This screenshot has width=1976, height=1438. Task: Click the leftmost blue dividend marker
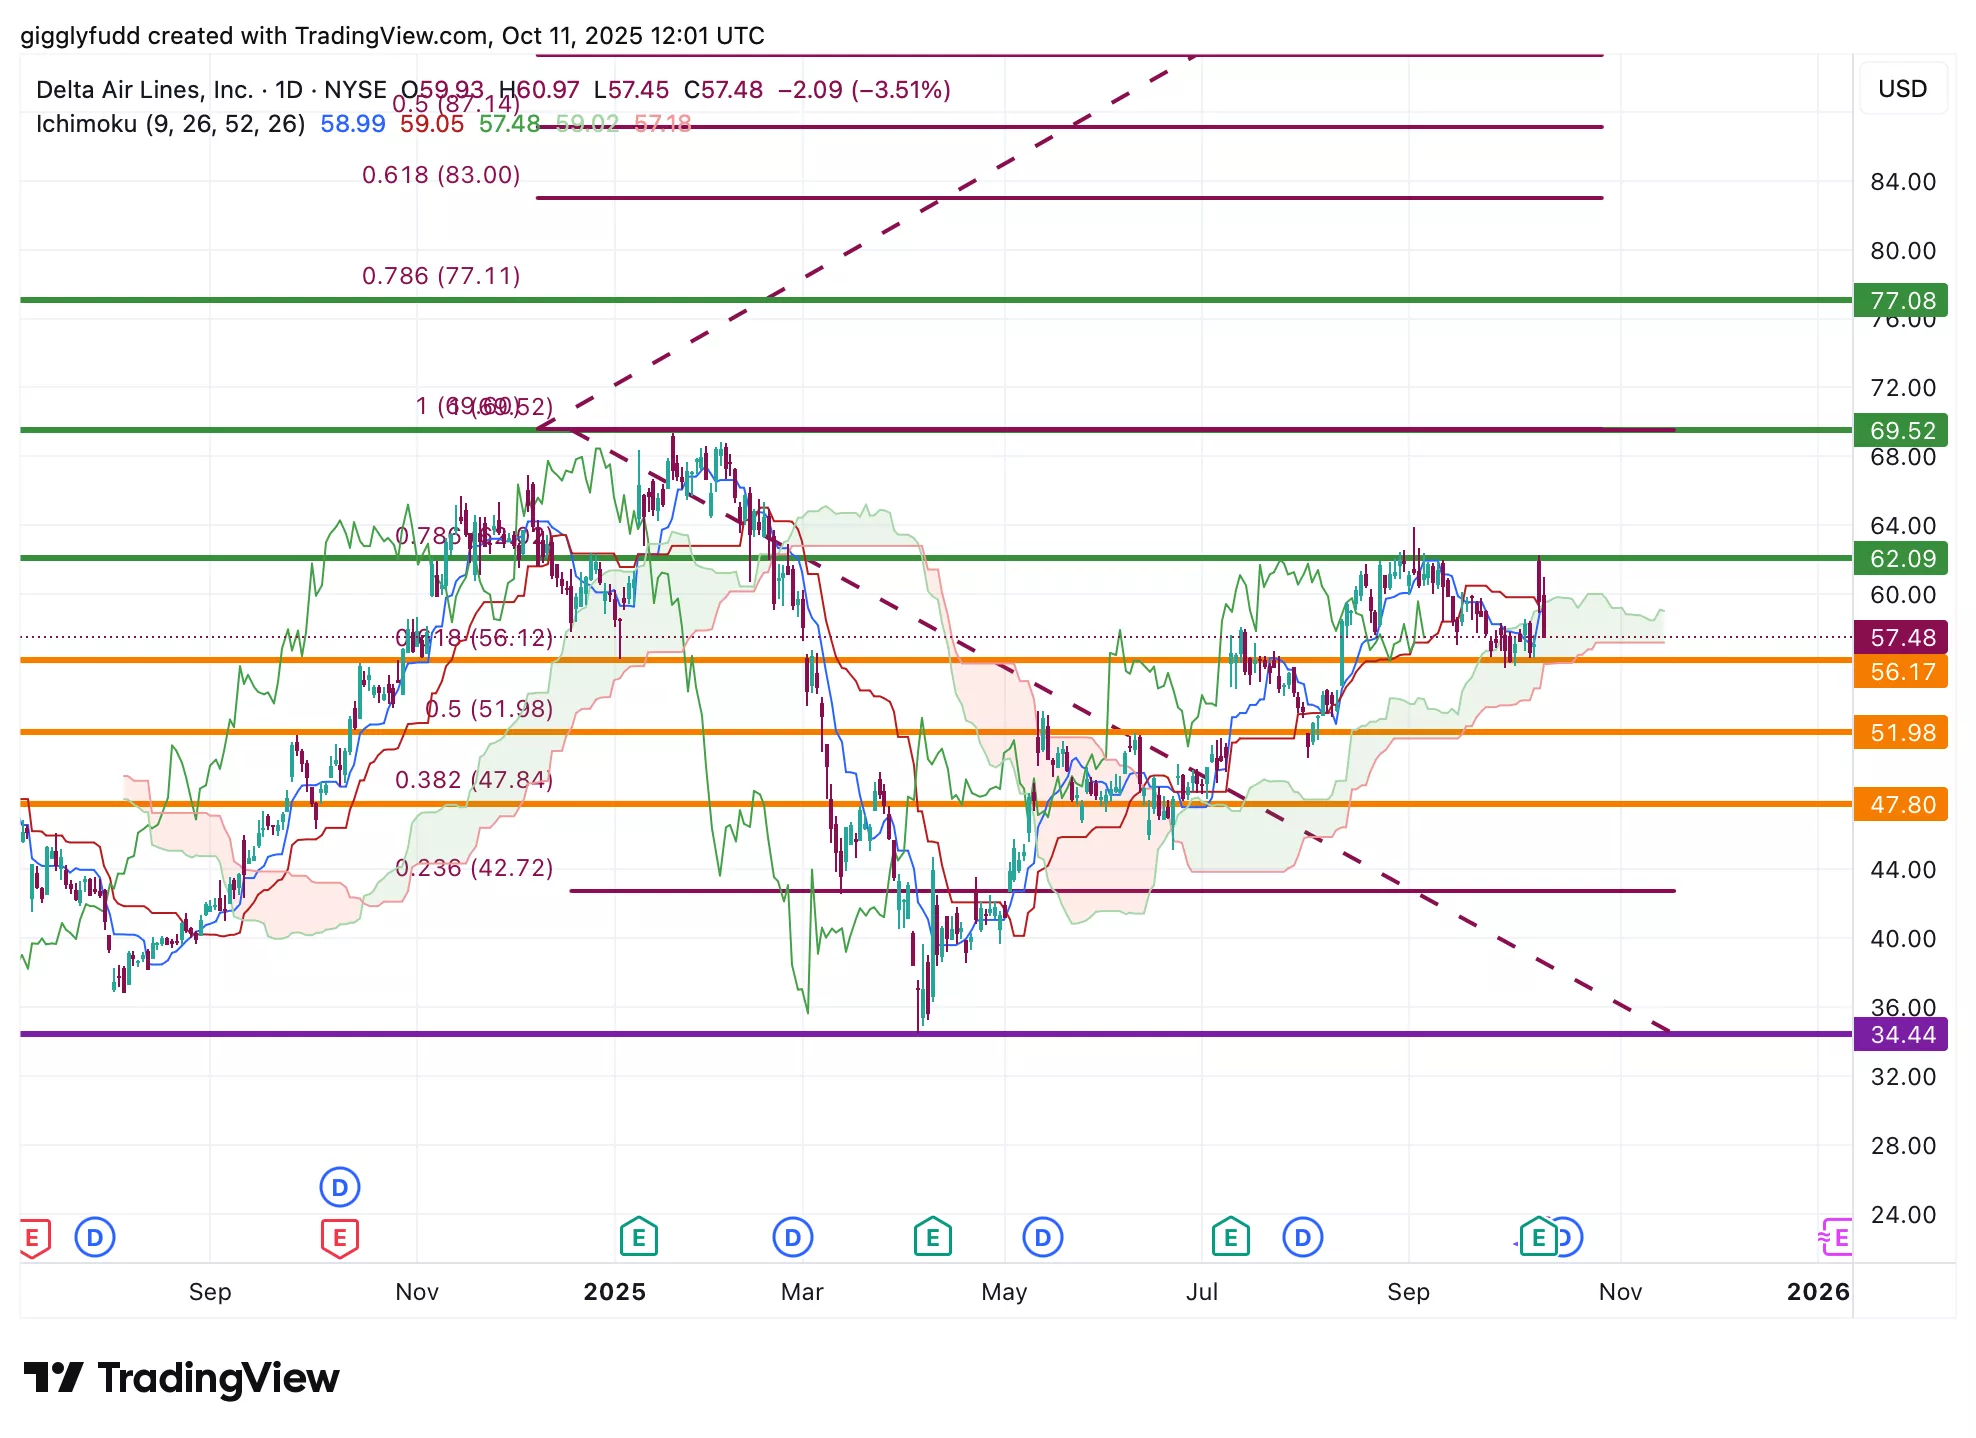[x=95, y=1238]
